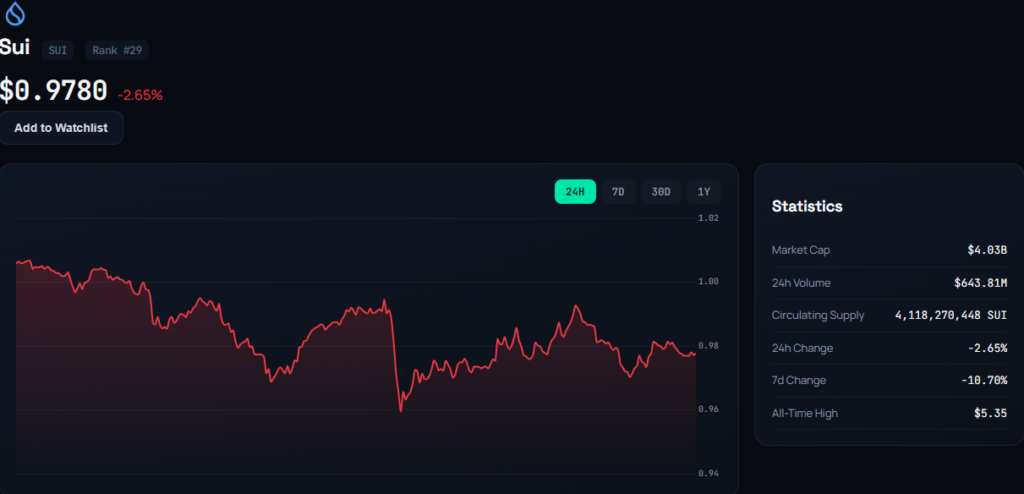Select the 24H chart range tab
This screenshot has width=1024, height=494.
tap(575, 191)
